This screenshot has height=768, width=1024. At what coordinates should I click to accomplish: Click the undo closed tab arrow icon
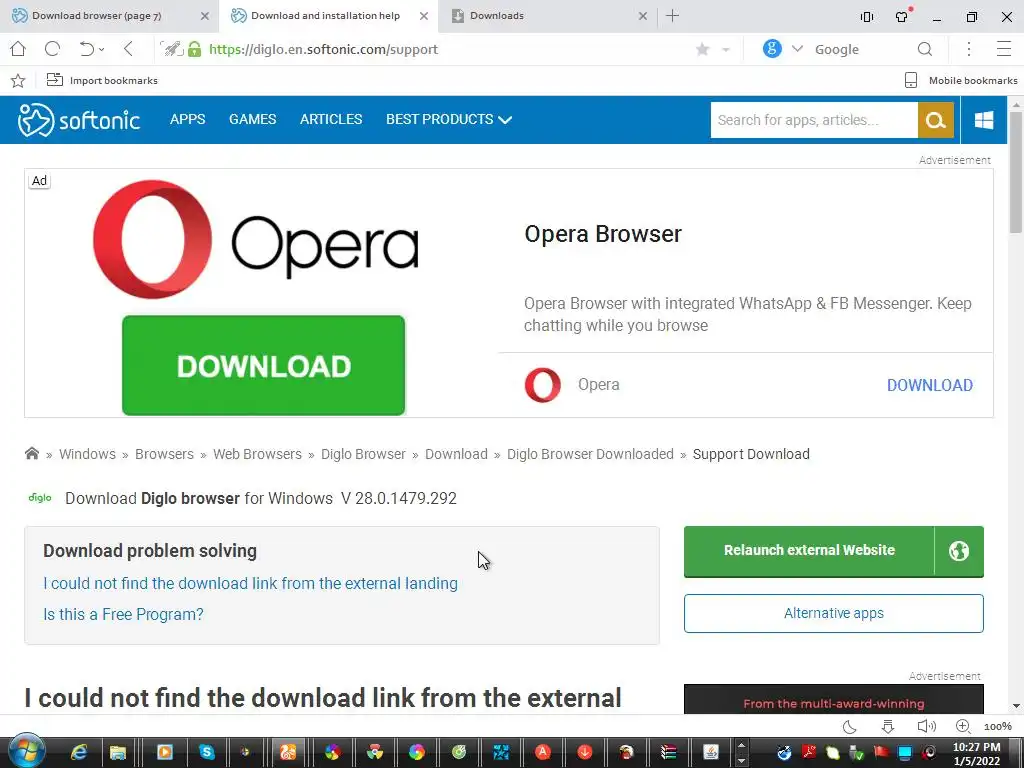(86, 49)
